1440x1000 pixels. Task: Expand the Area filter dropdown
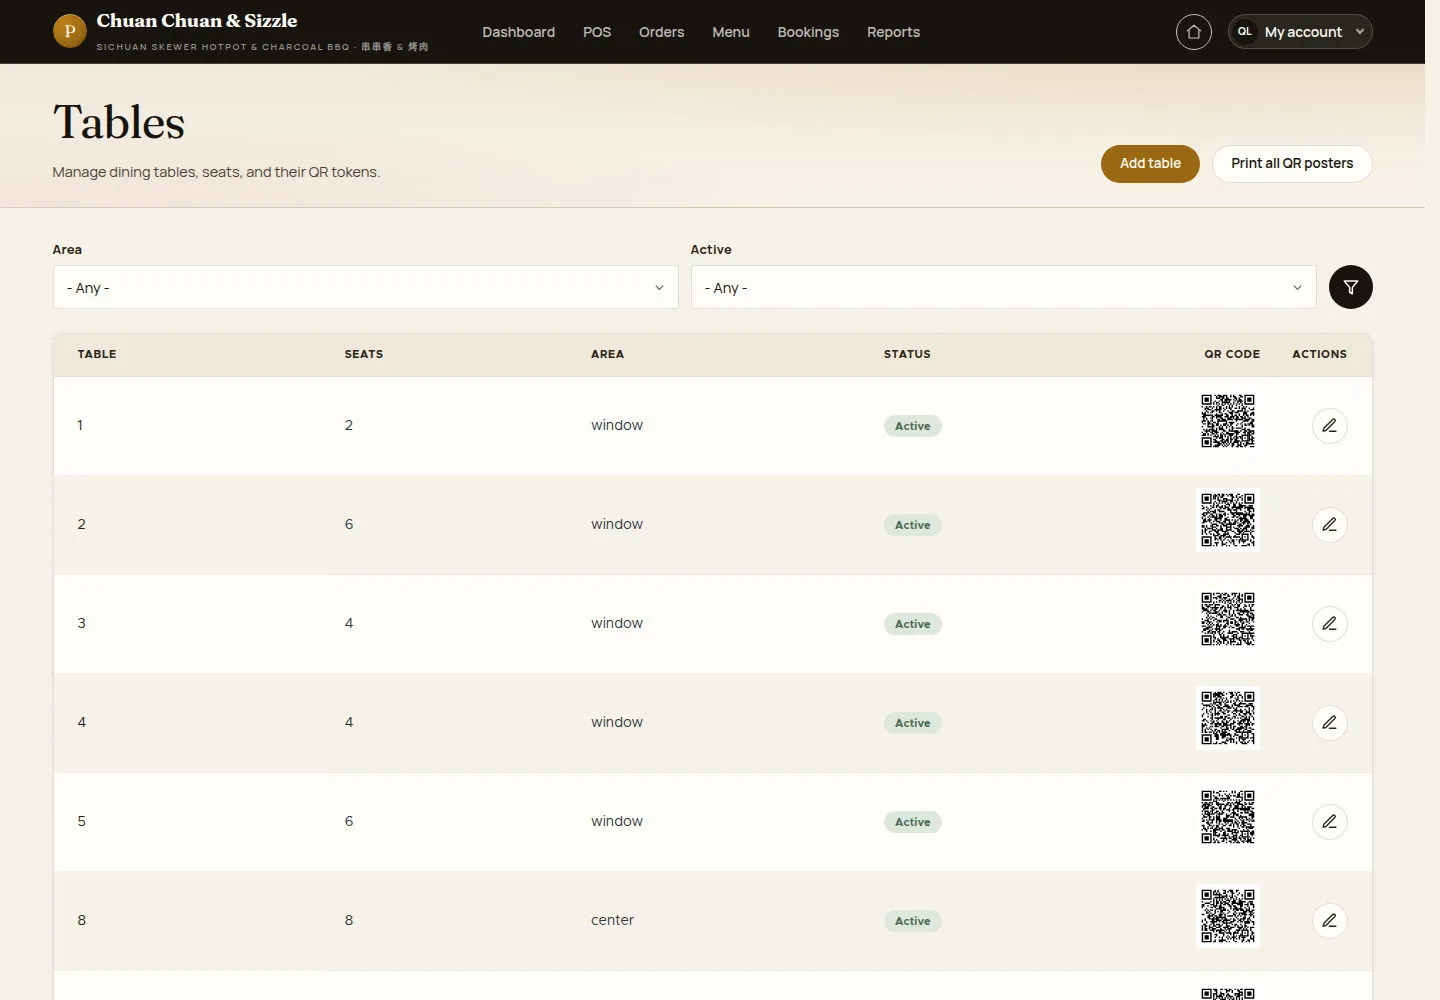(x=365, y=287)
